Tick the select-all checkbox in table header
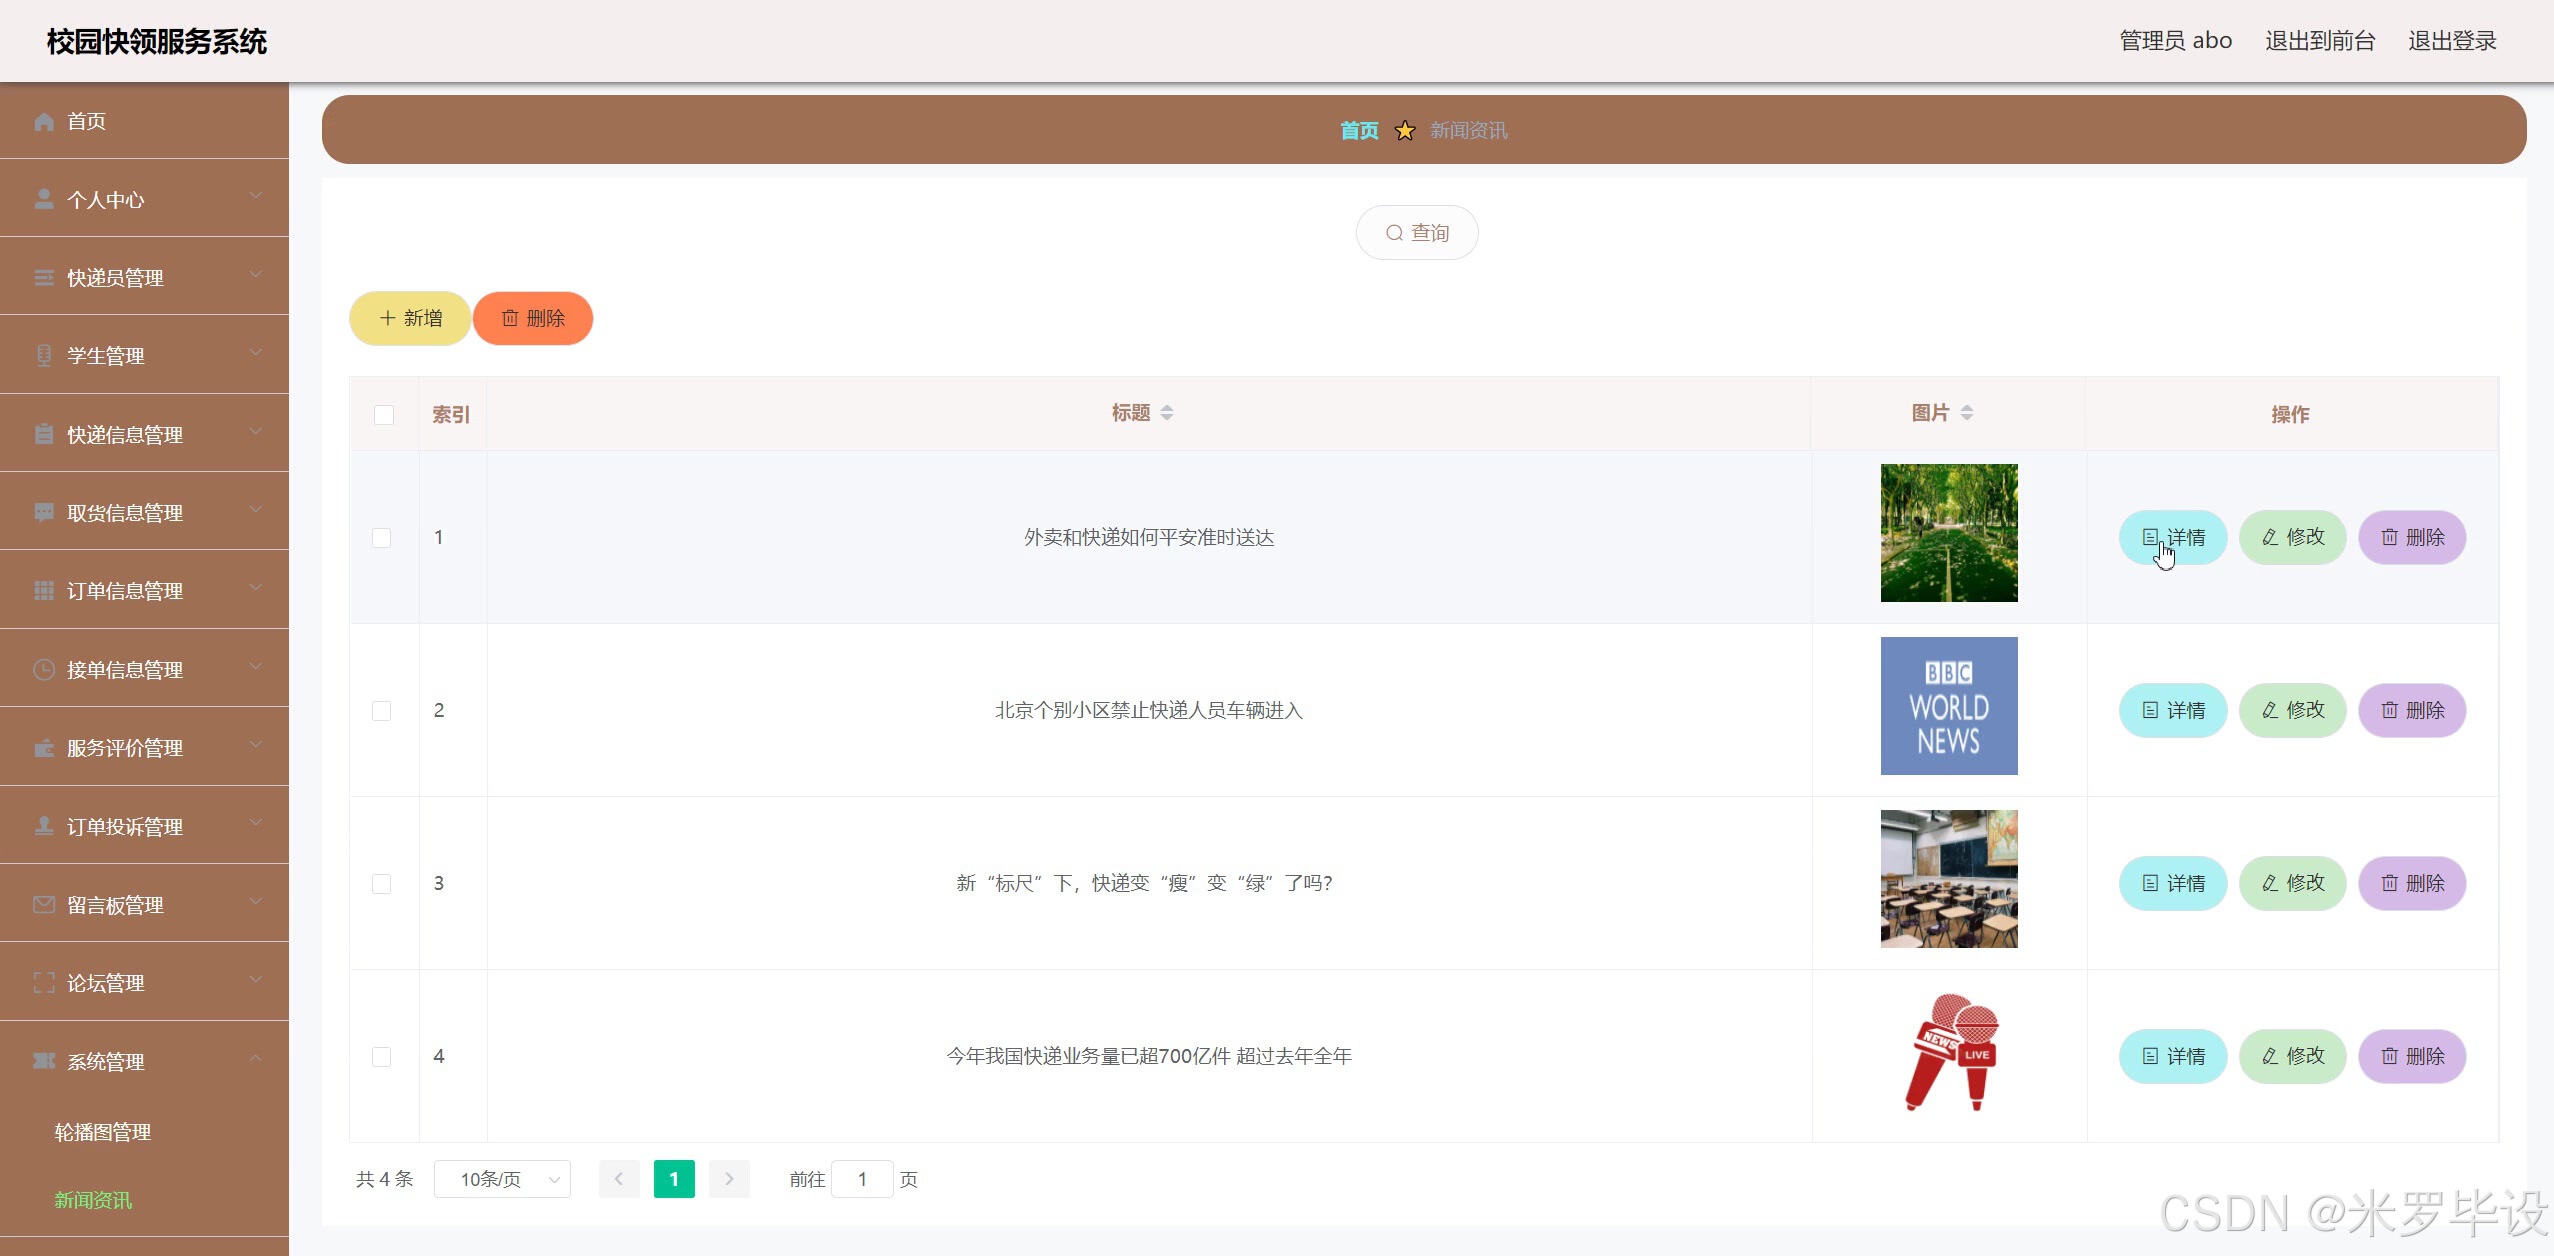This screenshot has width=2554, height=1256. (x=384, y=415)
